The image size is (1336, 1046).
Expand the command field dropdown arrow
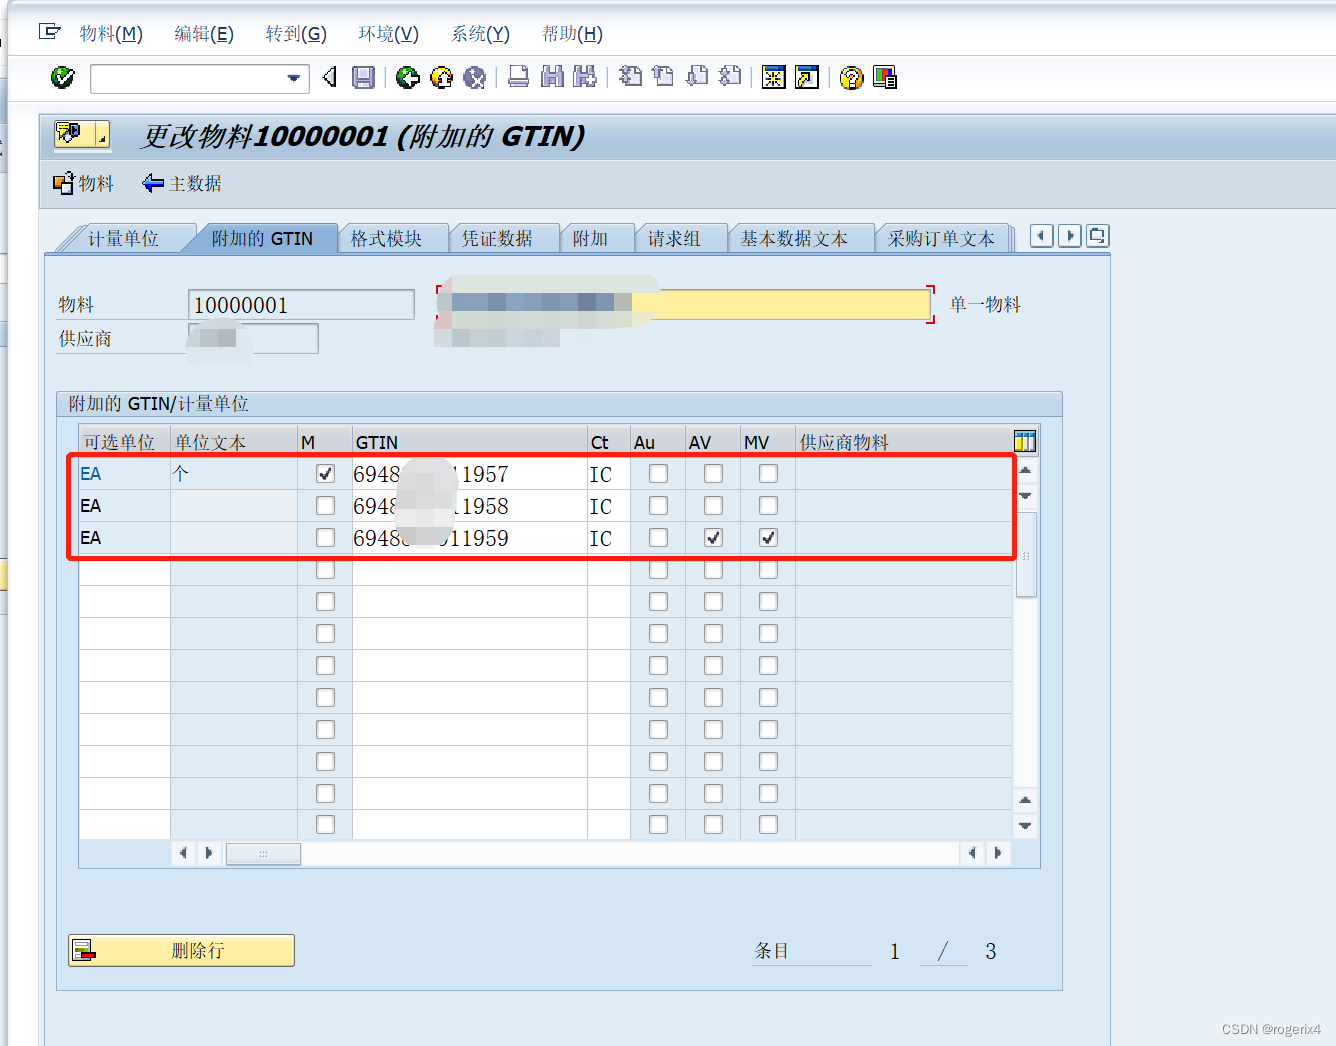click(293, 78)
